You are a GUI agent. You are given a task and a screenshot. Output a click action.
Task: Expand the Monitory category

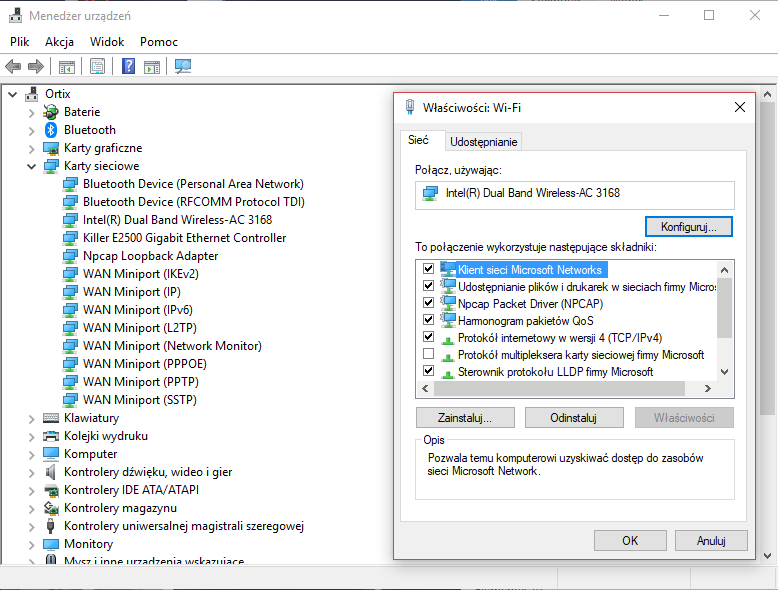[31, 545]
